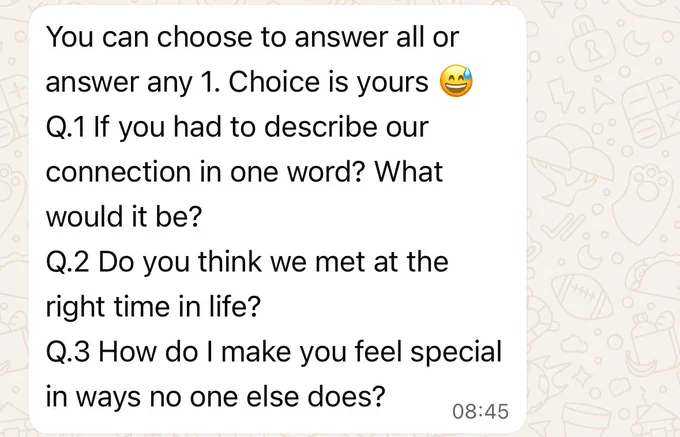
Task: Click the 'in ways no one else does?' line
Action: pyautogui.click(x=216, y=396)
